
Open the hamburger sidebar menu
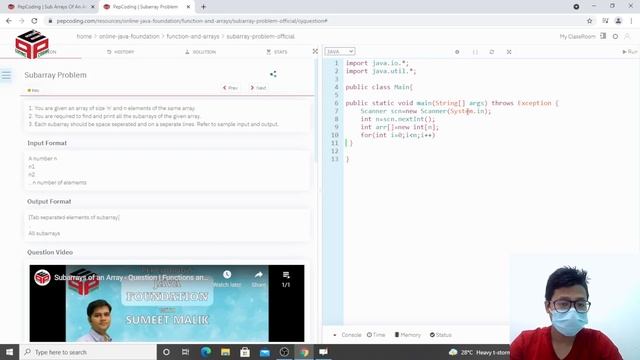[x=6, y=76]
